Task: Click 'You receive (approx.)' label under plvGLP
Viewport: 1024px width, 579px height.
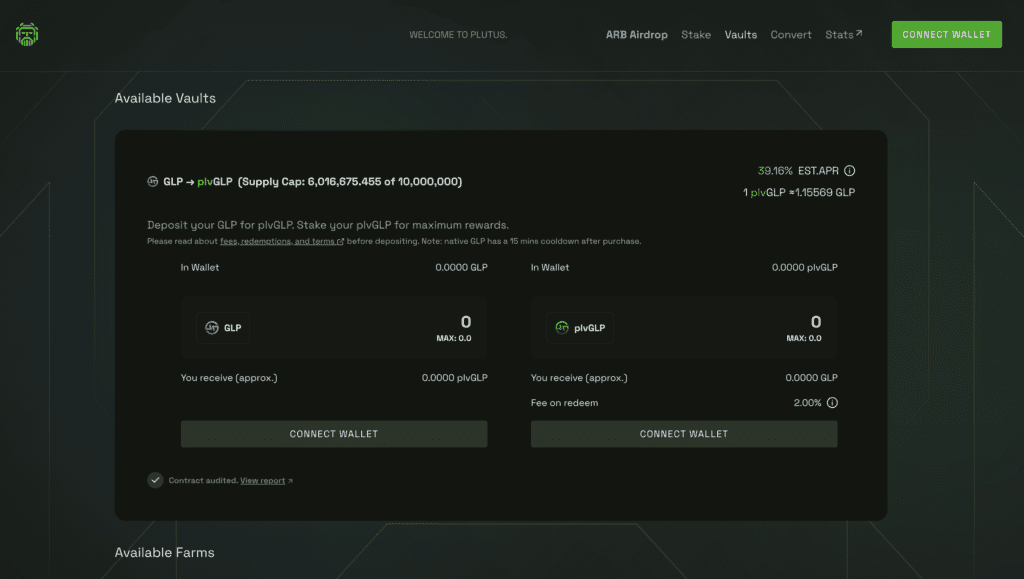Action: pos(579,378)
